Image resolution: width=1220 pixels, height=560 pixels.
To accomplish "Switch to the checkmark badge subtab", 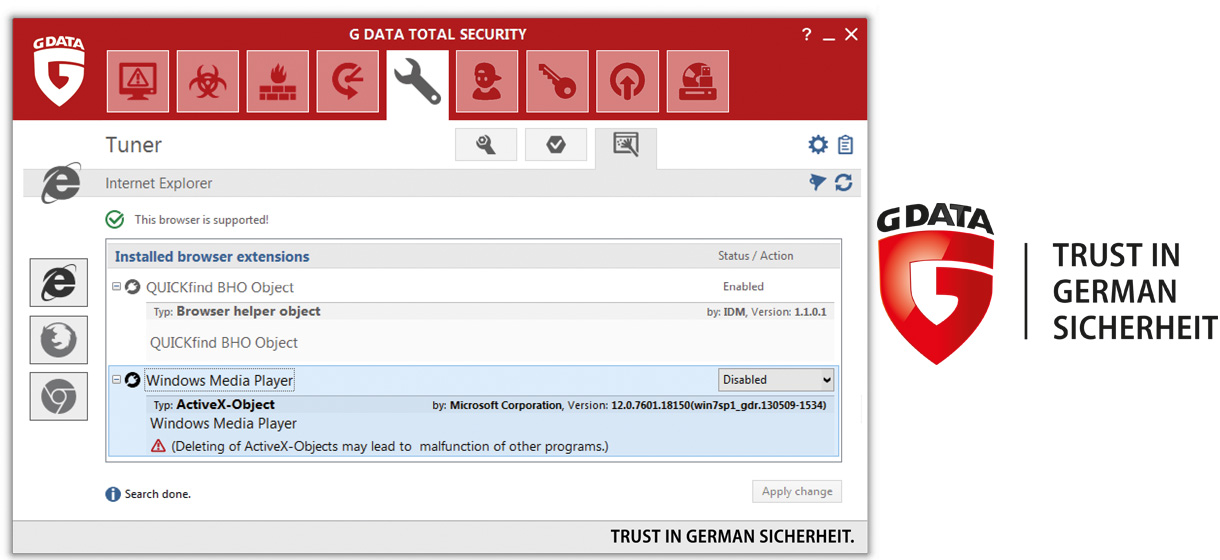I will point(556,145).
